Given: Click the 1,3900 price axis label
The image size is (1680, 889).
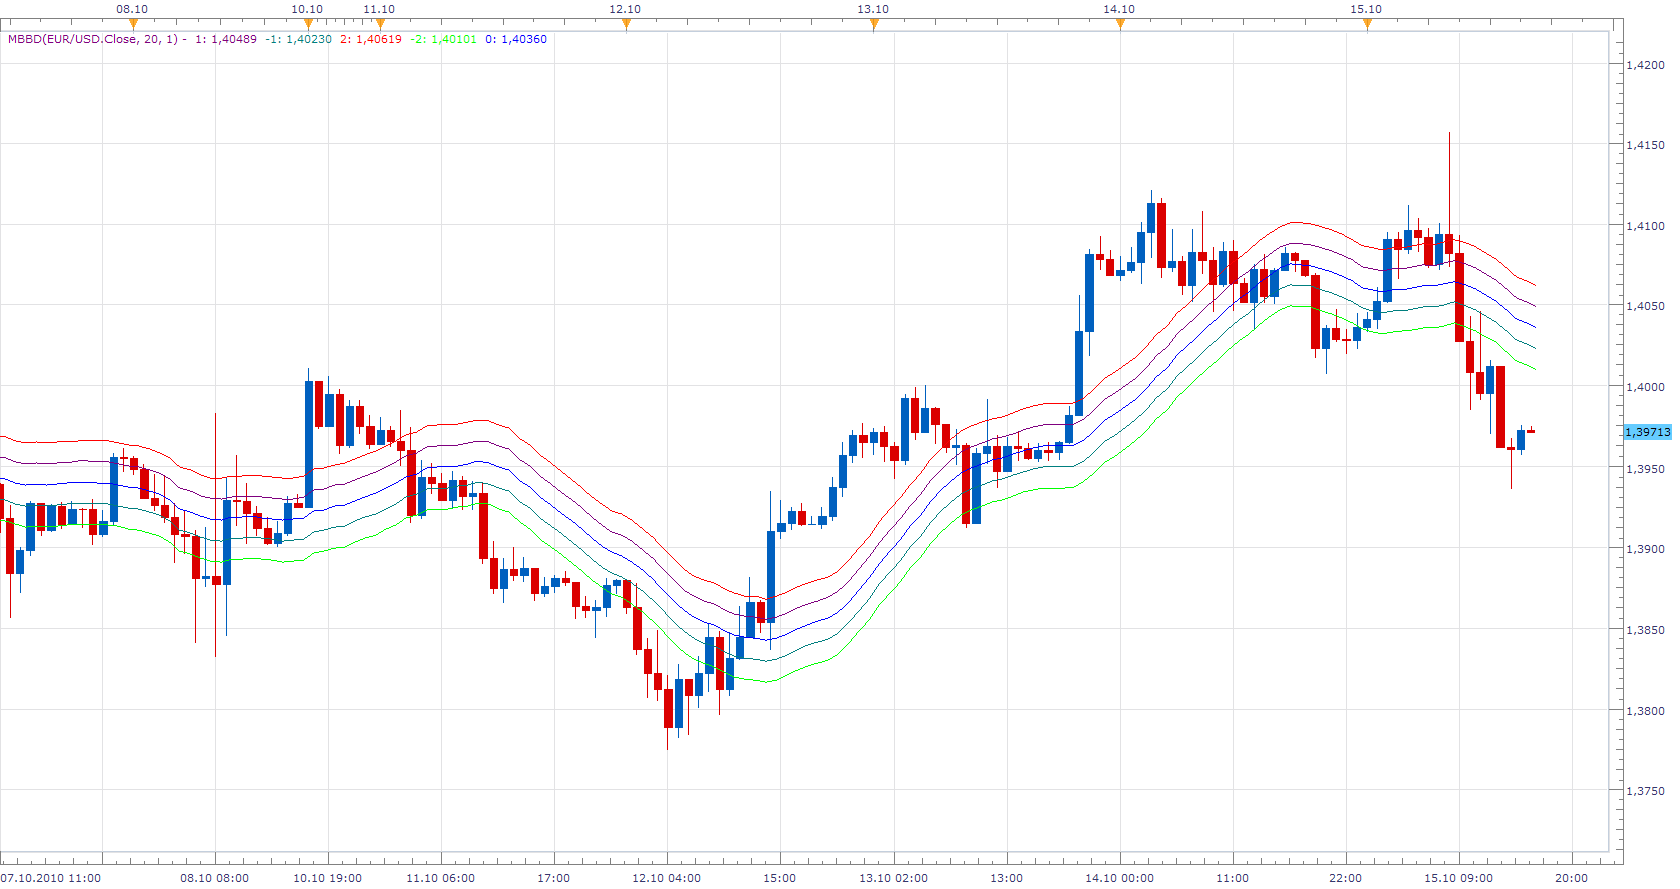Looking at the screenshot, I should pyautogui.click(x=1646, y=549).
